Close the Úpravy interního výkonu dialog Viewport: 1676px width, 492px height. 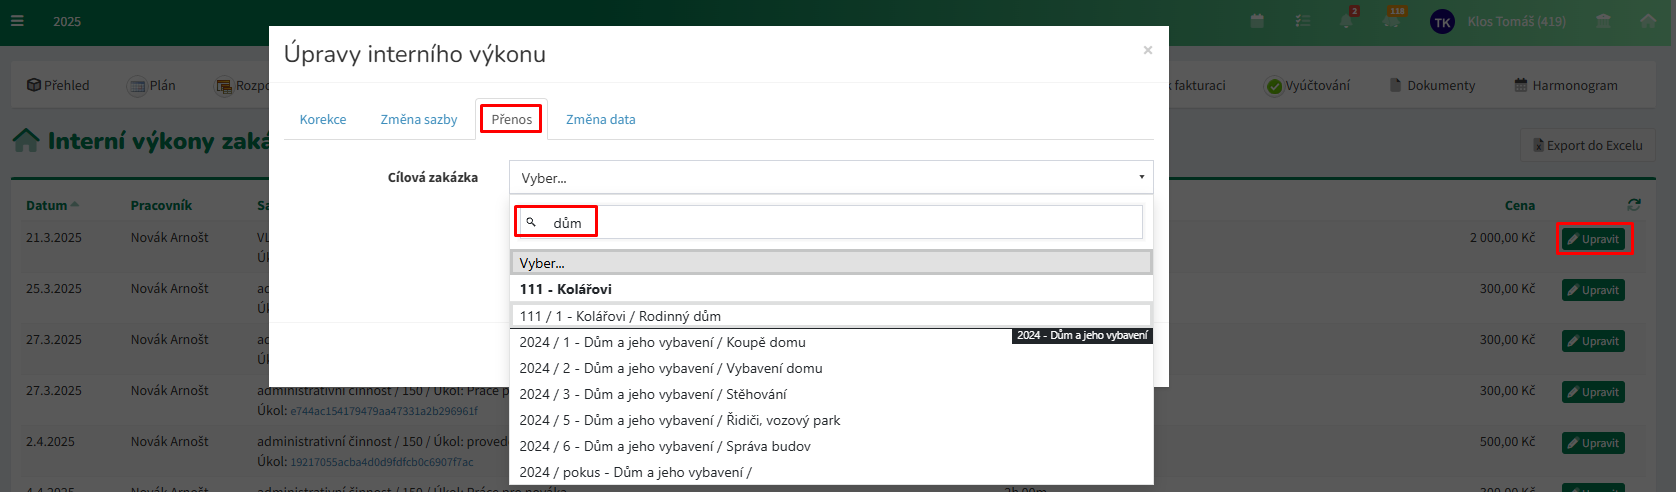point(1147,50)
